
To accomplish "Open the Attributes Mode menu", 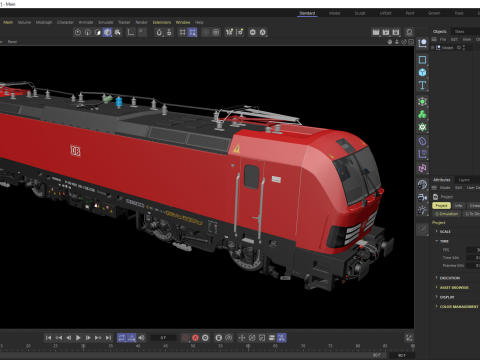I will point(445,188).
